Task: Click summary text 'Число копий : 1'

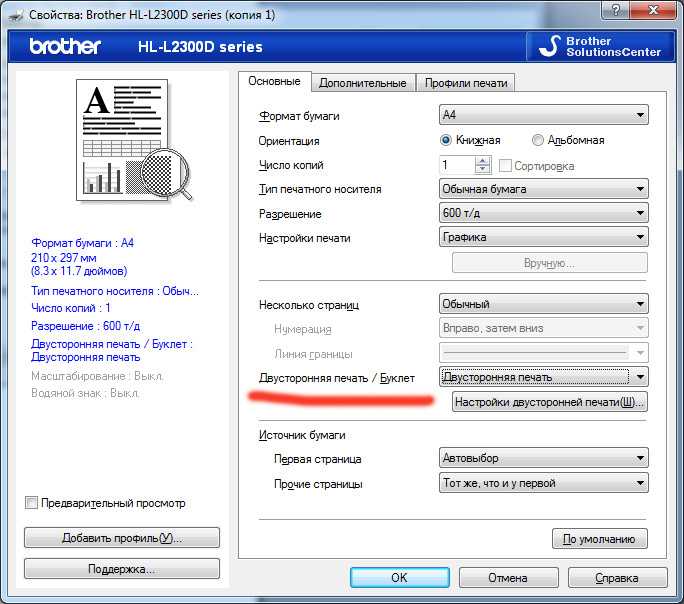Action: pos(71,308)
